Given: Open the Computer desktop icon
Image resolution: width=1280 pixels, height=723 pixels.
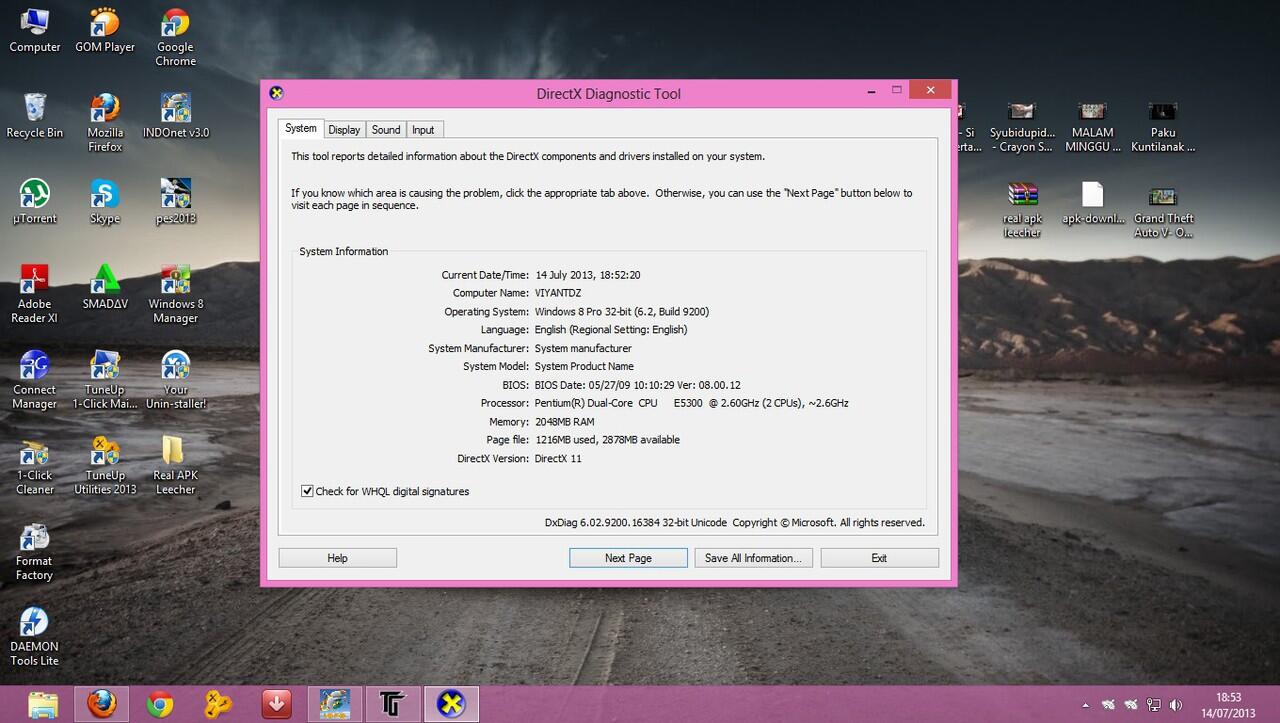Looking at the screenshot, I should 35,30.
